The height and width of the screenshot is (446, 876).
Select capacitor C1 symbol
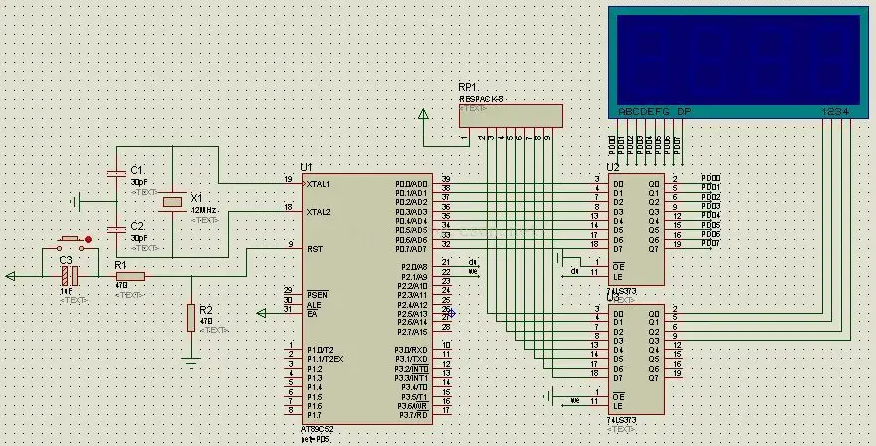point(116,174)
